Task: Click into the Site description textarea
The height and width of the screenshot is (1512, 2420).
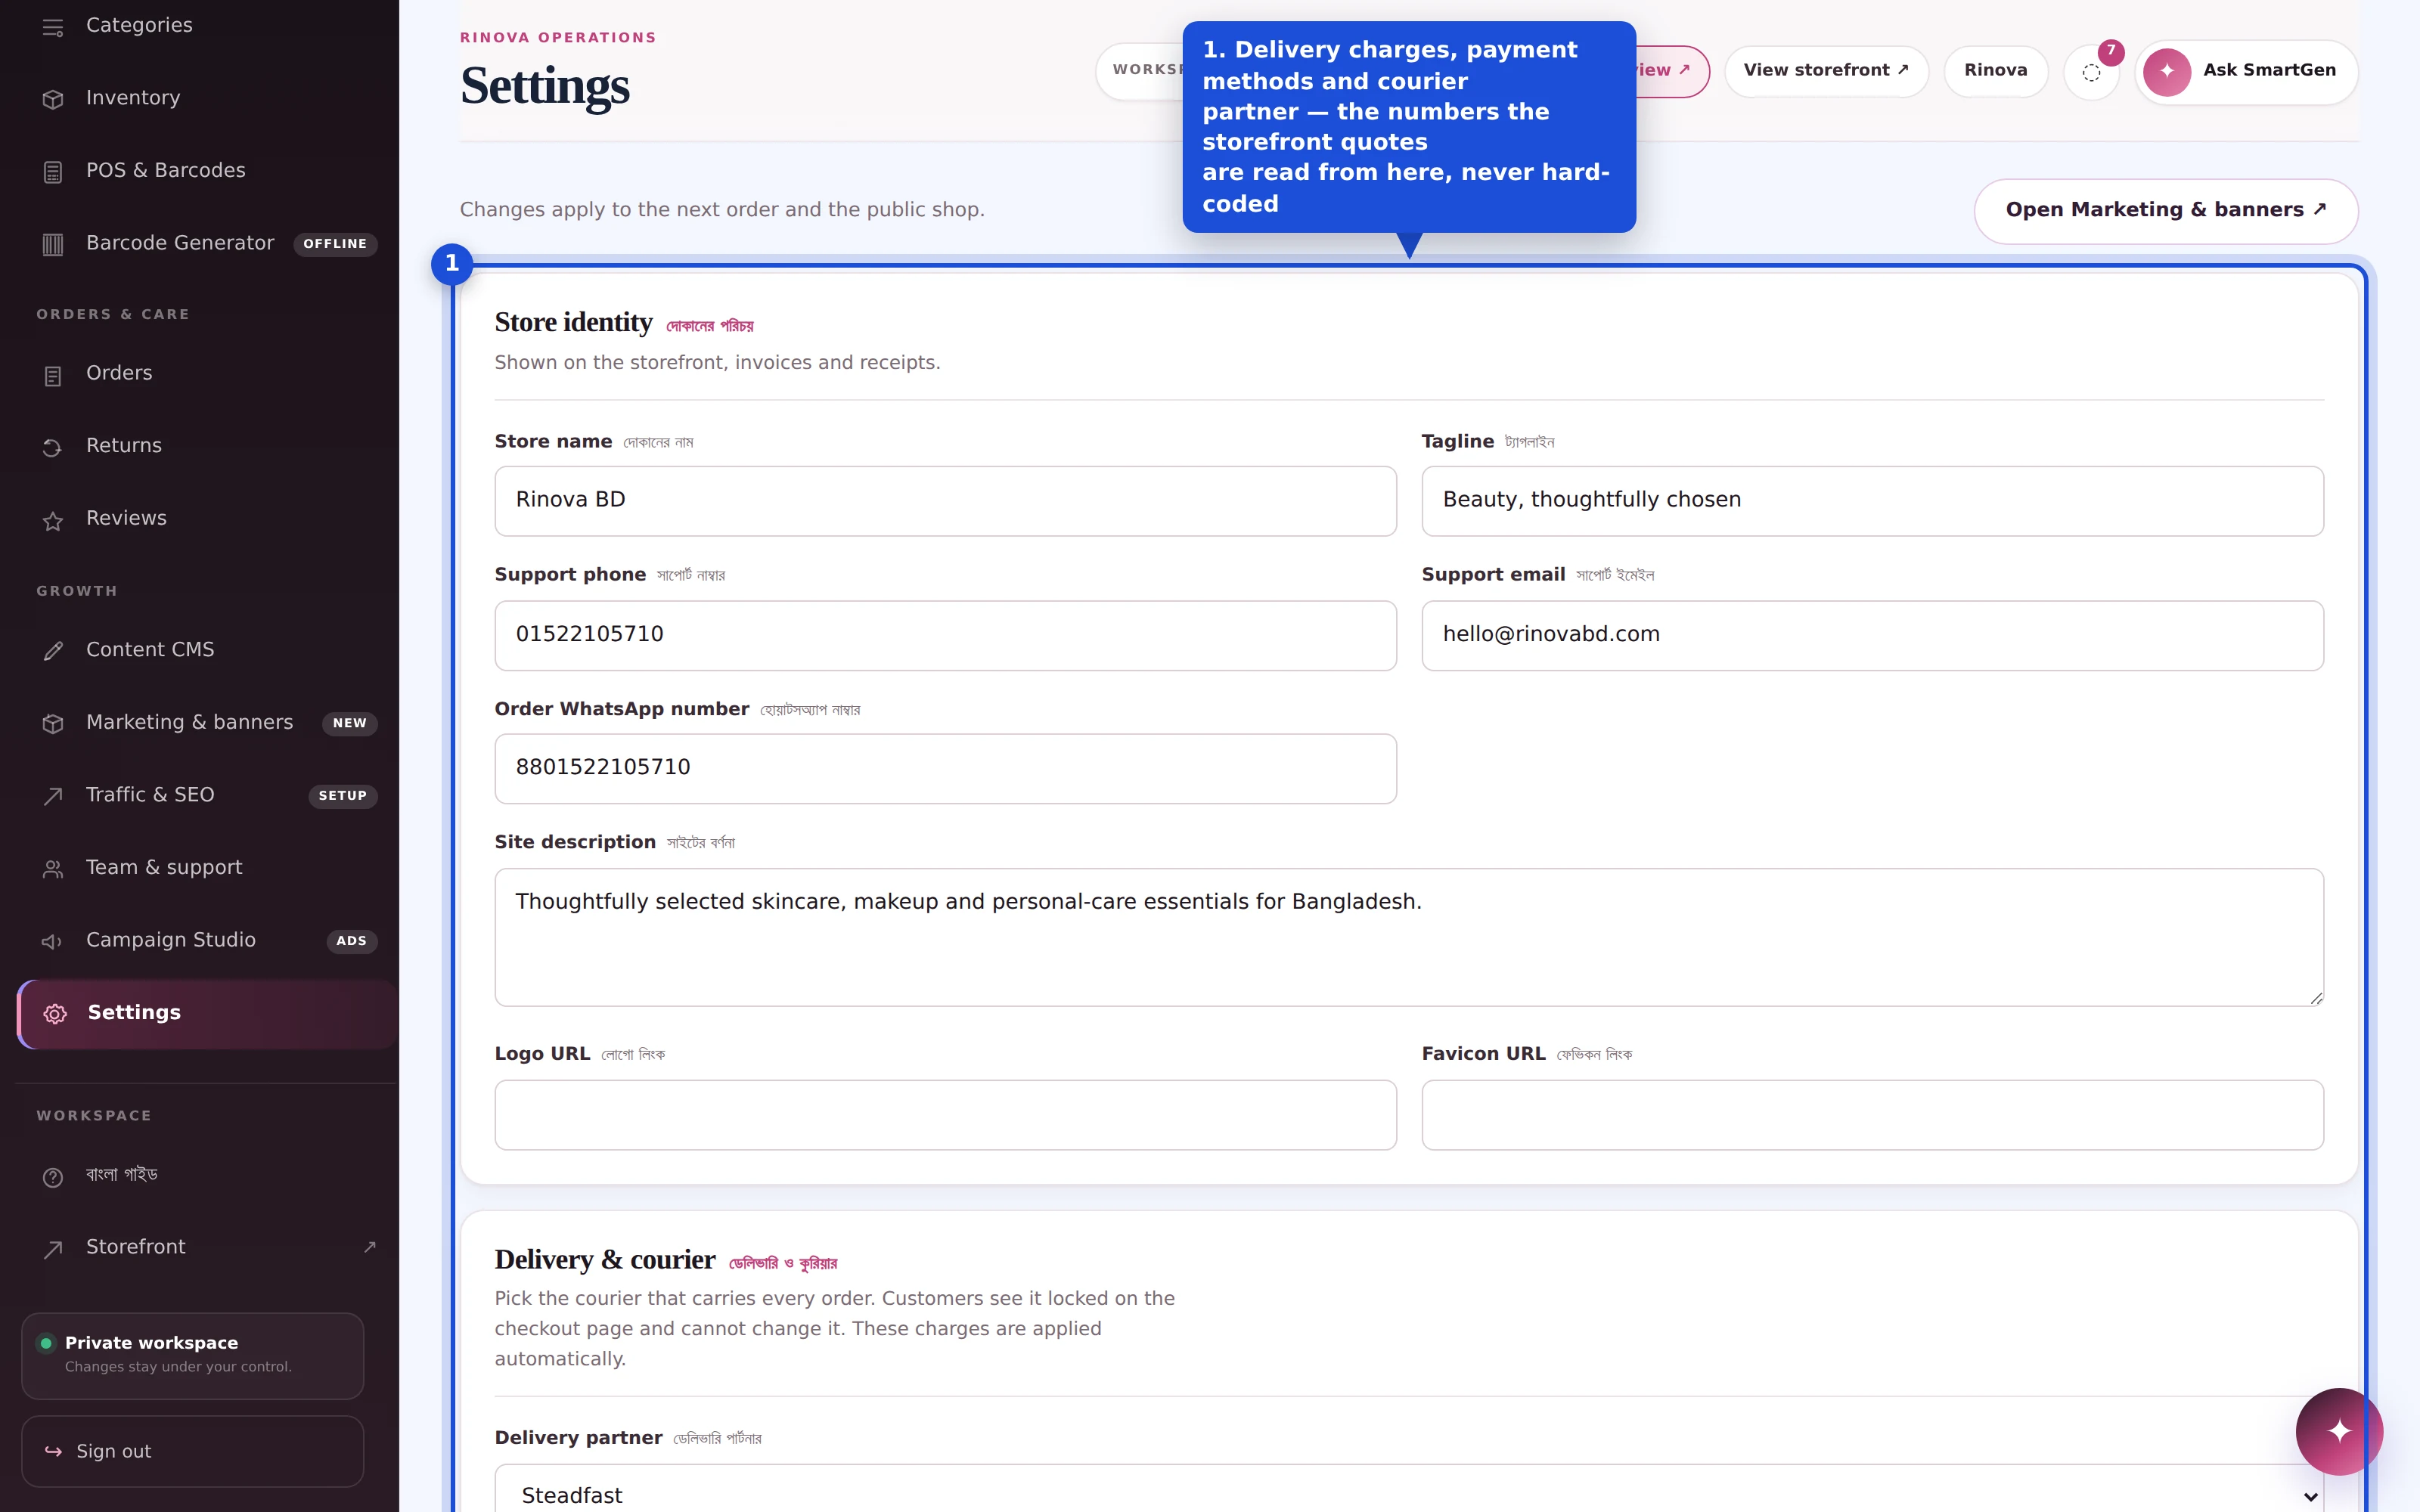Action: [1409, 937]
